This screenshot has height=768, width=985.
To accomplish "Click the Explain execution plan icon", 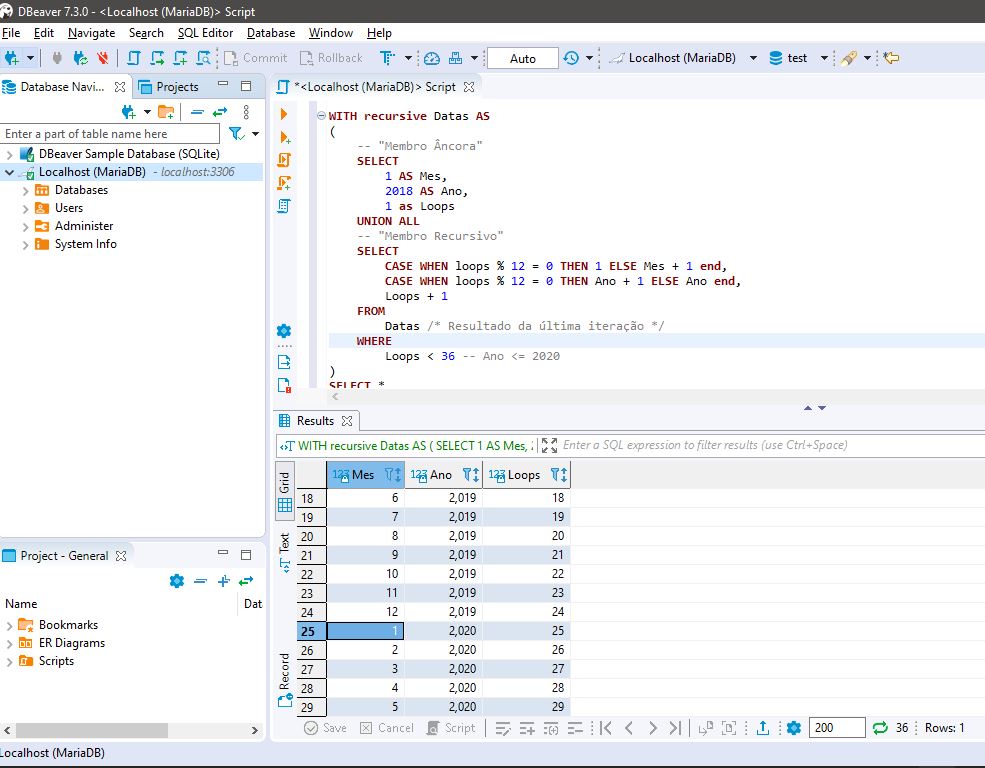I will click(x=284, y=206).
